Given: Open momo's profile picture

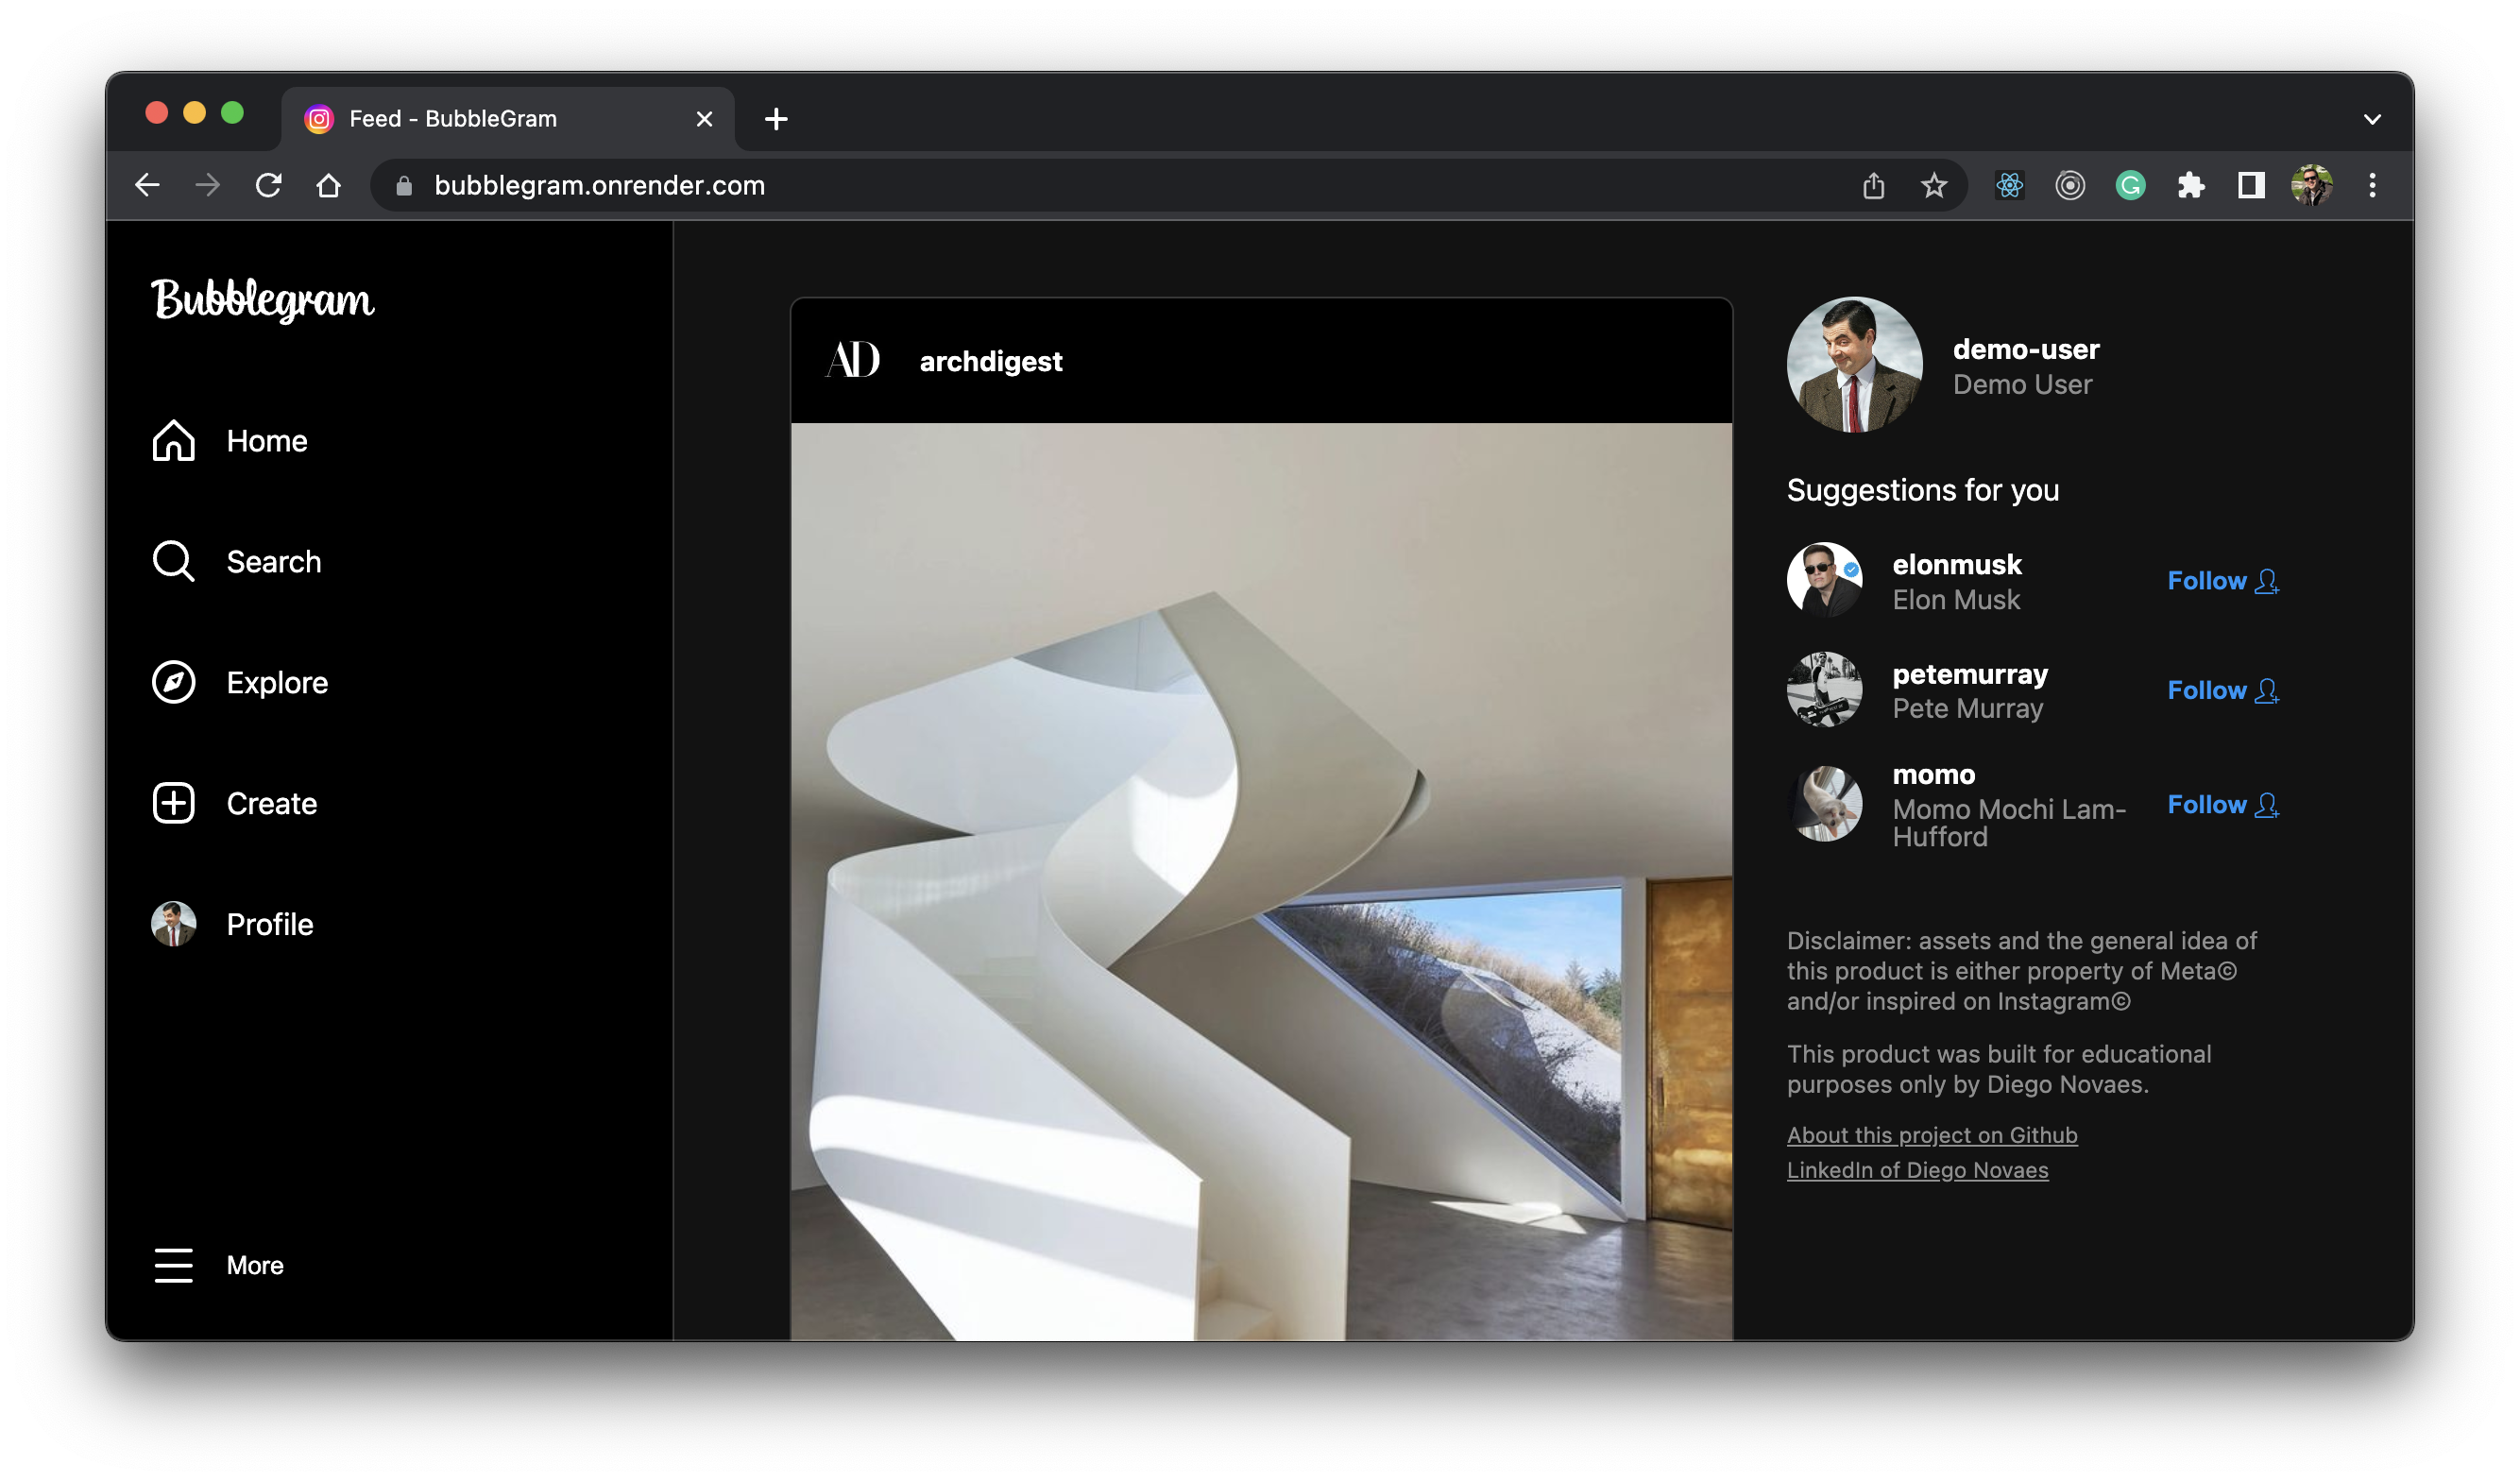Looking at the screenshot, I should [x=1825, y=804].
